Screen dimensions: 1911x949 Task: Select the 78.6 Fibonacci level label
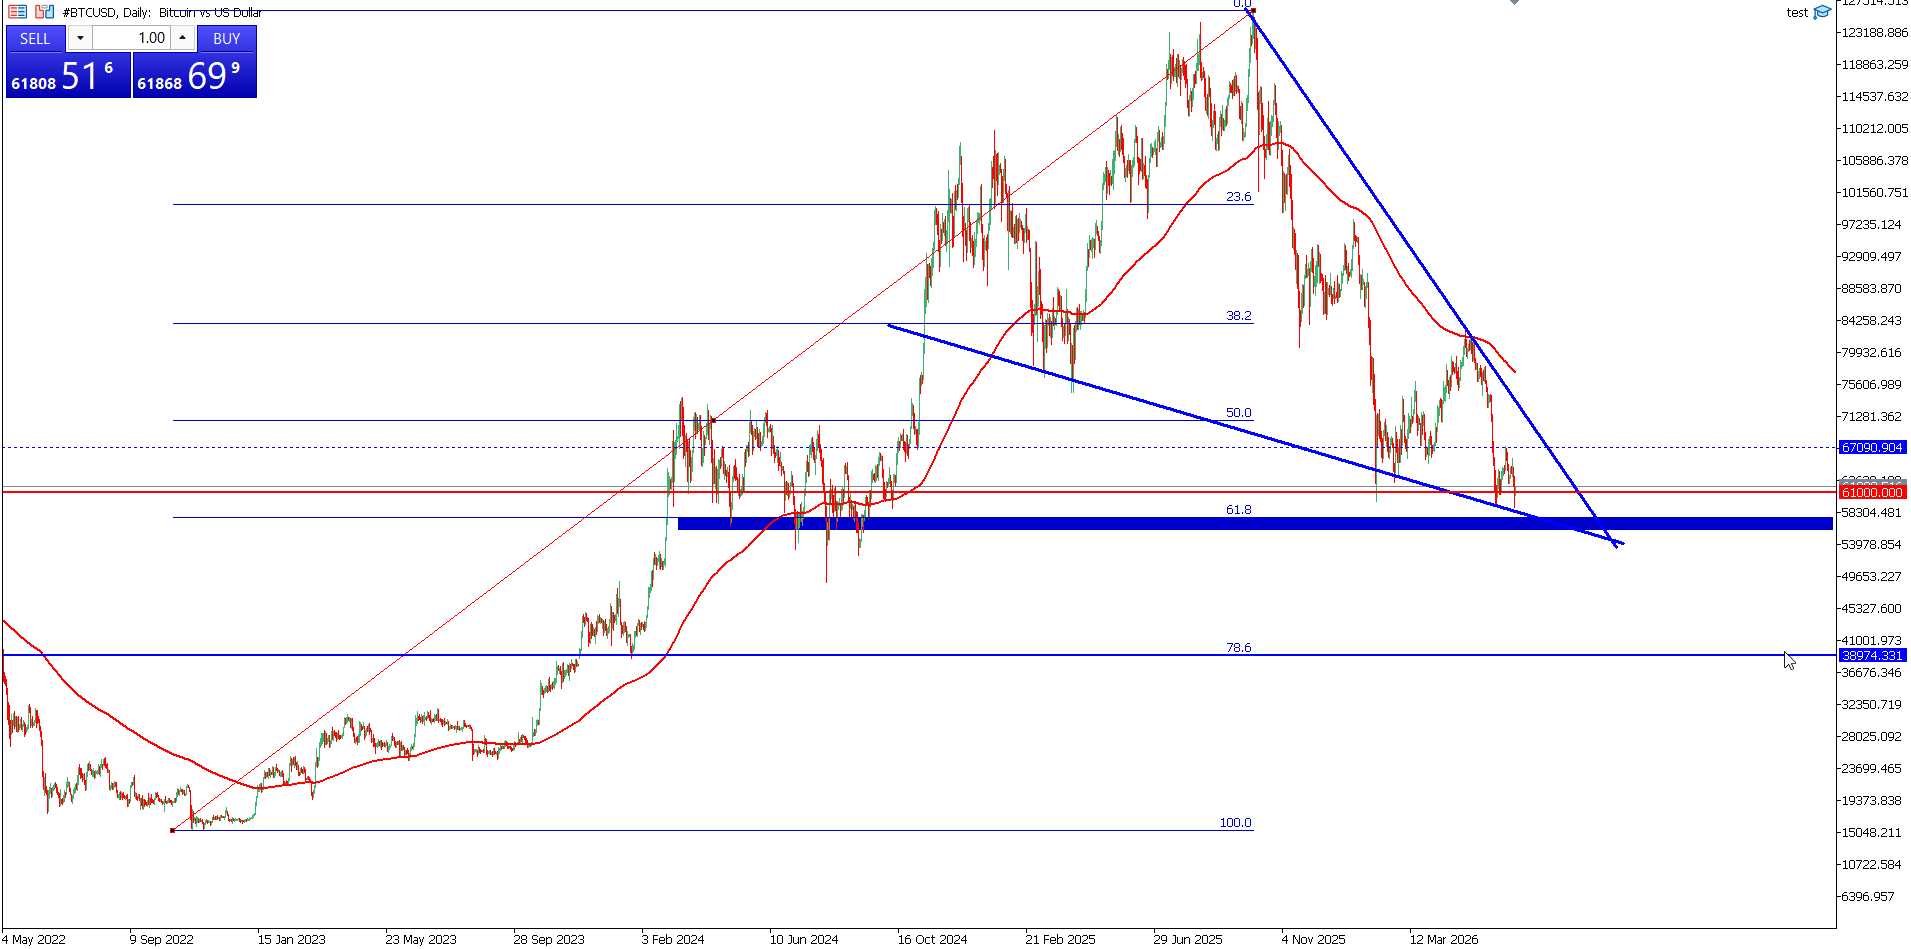point(1238,648)
